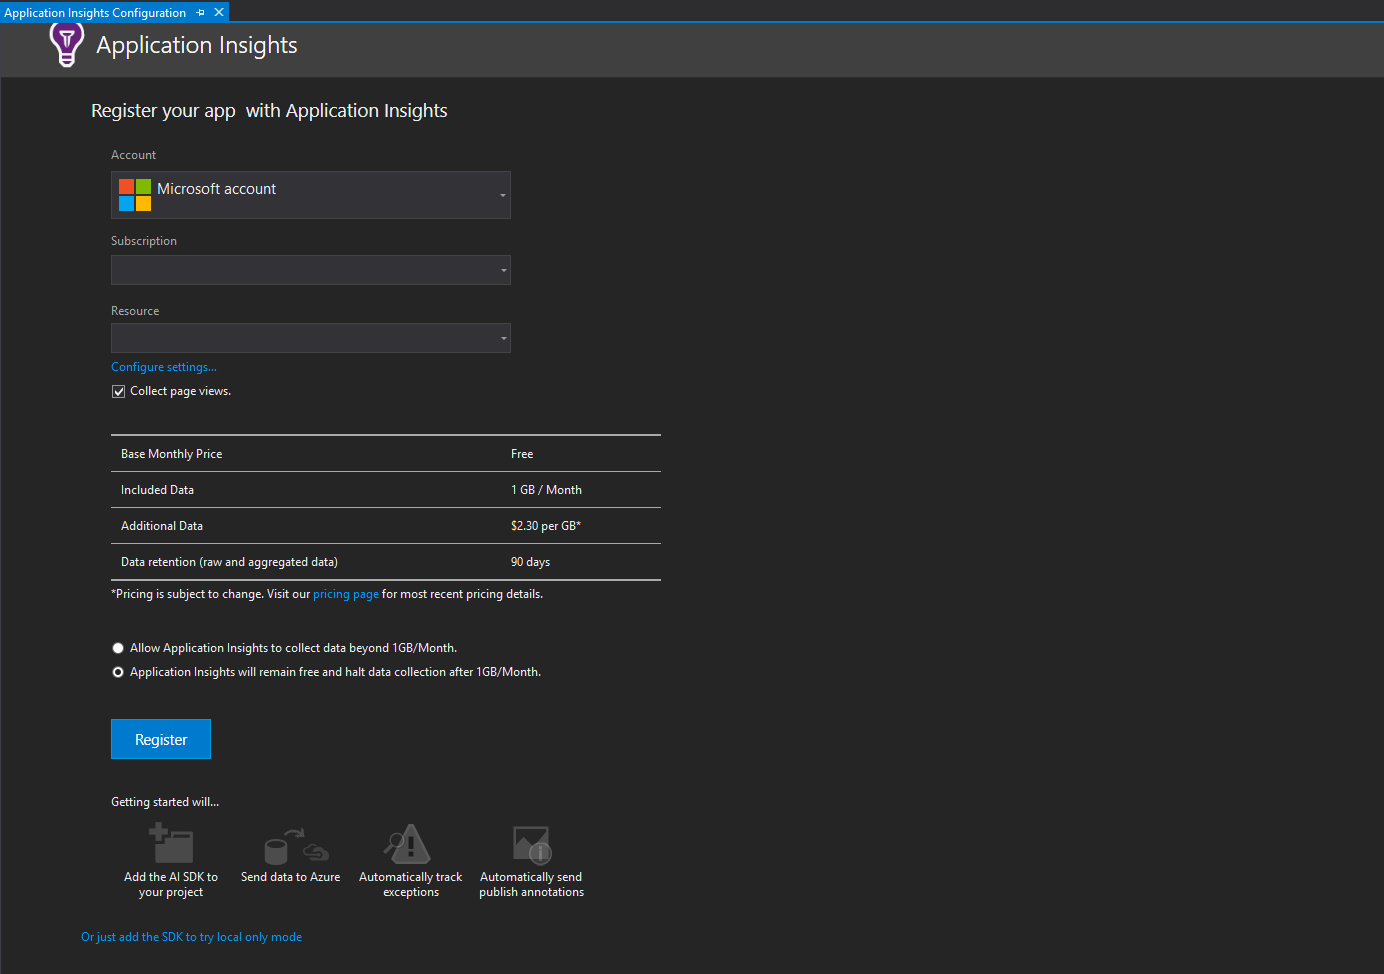Click the Included Data row label
Screen dimensions: 1384x974
tap(157, 490)
